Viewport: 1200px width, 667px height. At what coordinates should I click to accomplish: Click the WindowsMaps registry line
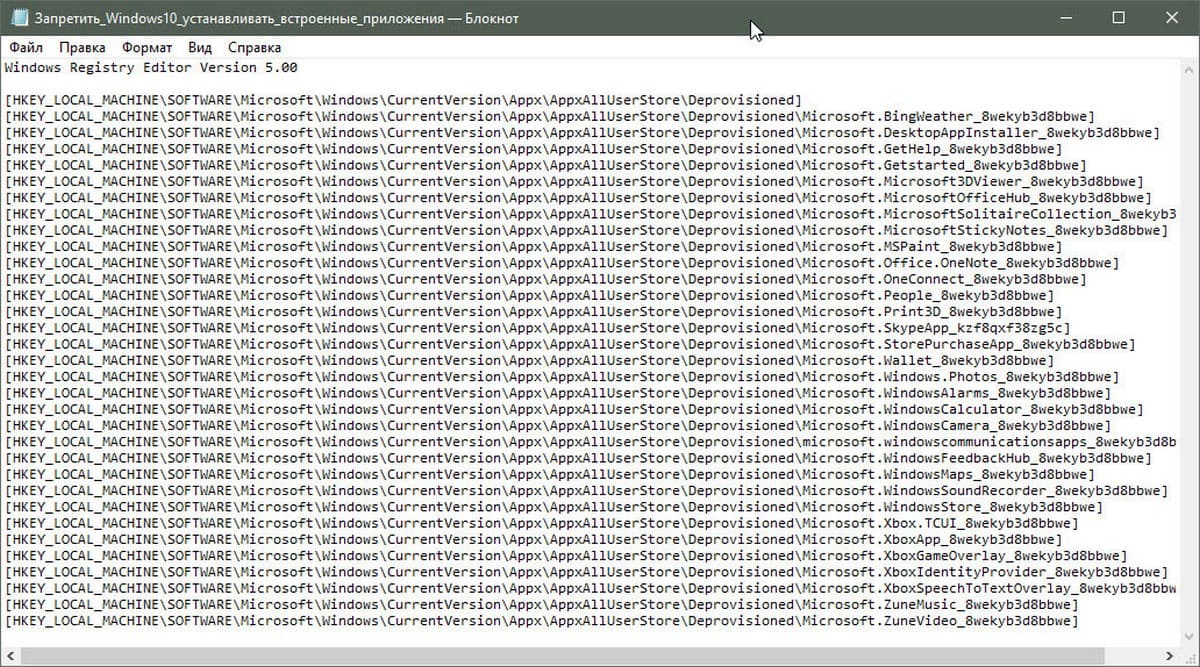pyautogui.click(x=549, y=474)
